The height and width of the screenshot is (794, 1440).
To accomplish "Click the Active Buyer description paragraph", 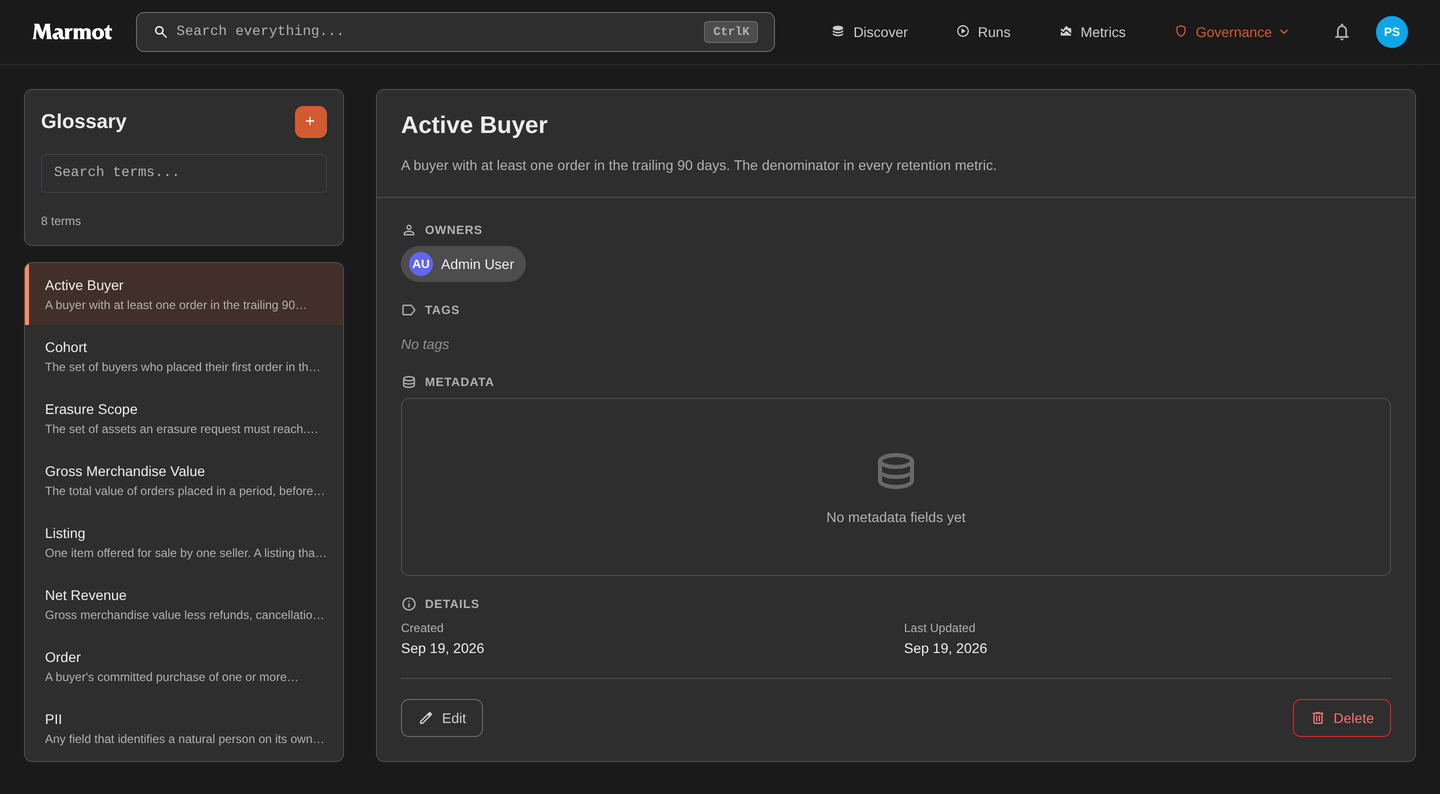I will pyautogui.click(x=699, y=165).
